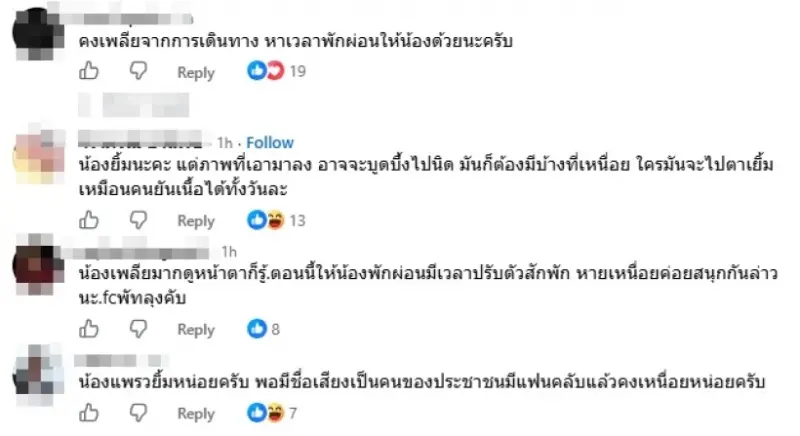
Task: Thumbs down the comment with 13 reactions
Action: pos(138,220)
